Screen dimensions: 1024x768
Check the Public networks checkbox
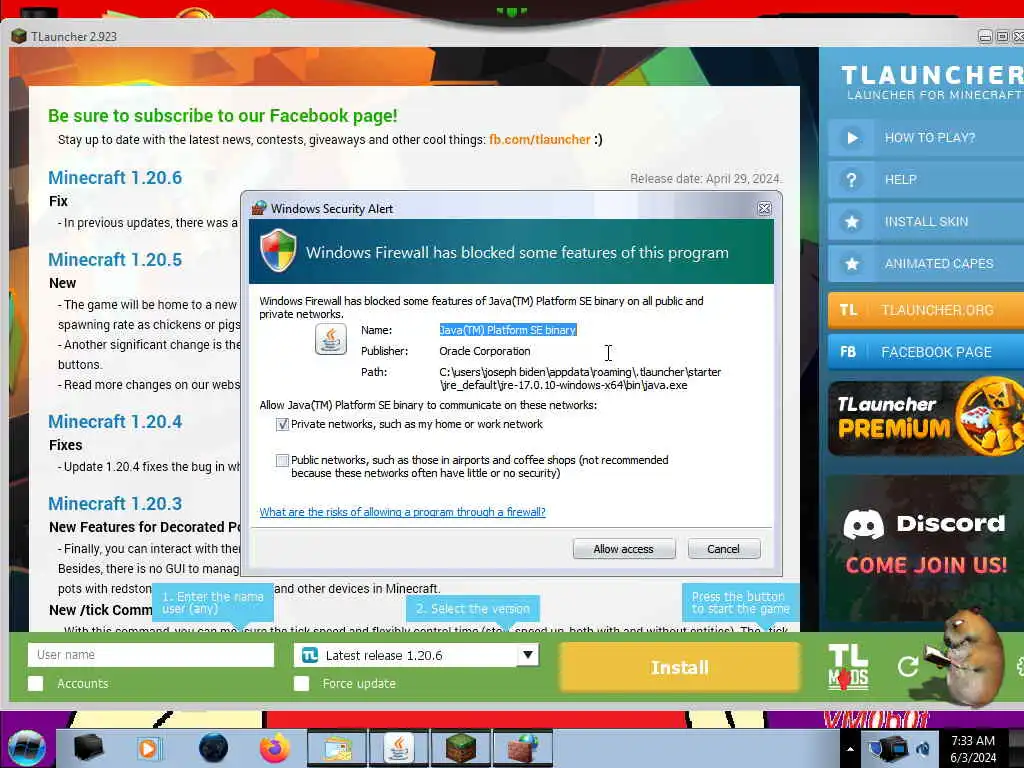(x=282, y=460)
